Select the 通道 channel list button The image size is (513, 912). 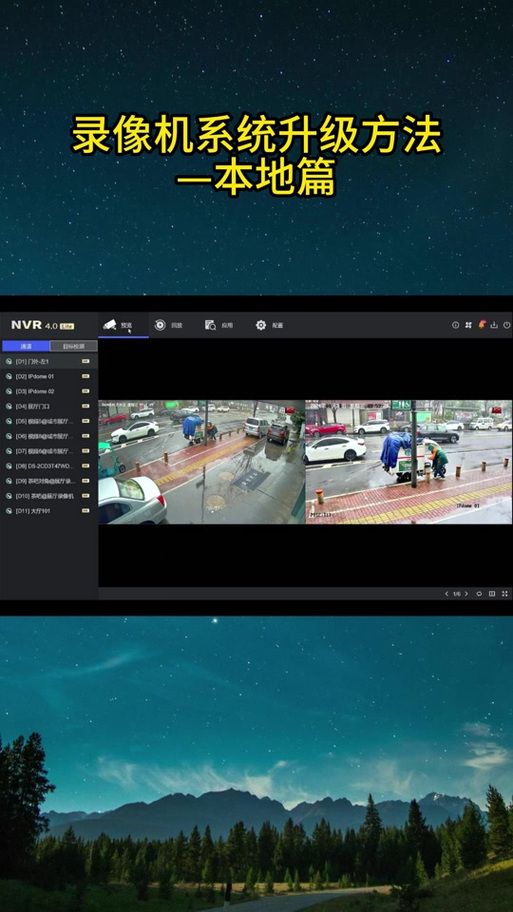(x=26, y=346)
